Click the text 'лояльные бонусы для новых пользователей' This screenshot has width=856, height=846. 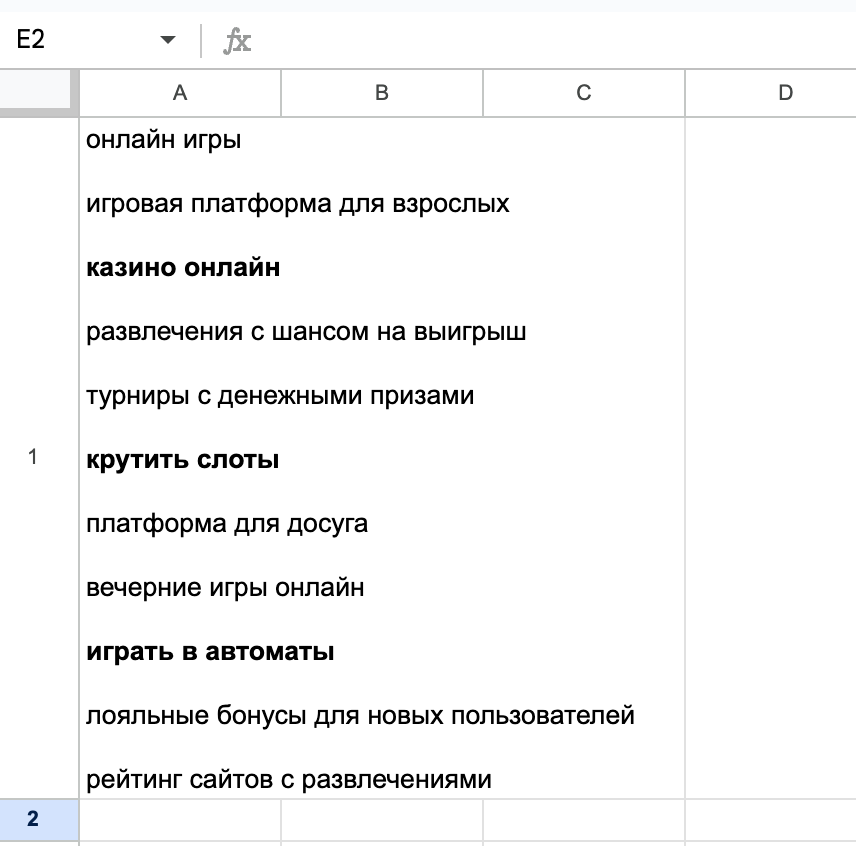(x=360, y=716)
